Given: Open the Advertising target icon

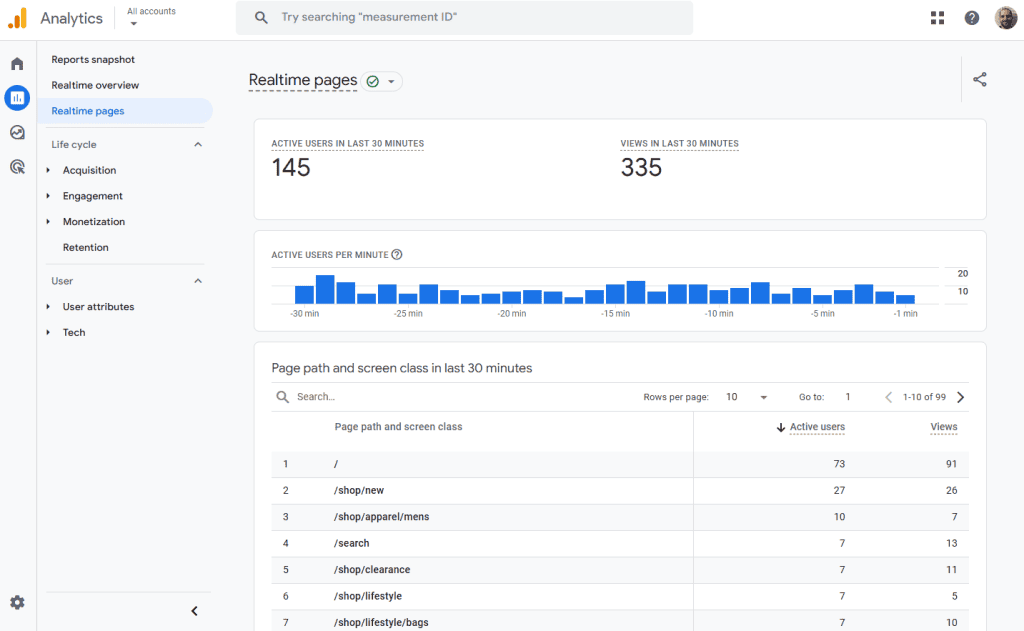Looking at the screenshot, I should [17, 167].
